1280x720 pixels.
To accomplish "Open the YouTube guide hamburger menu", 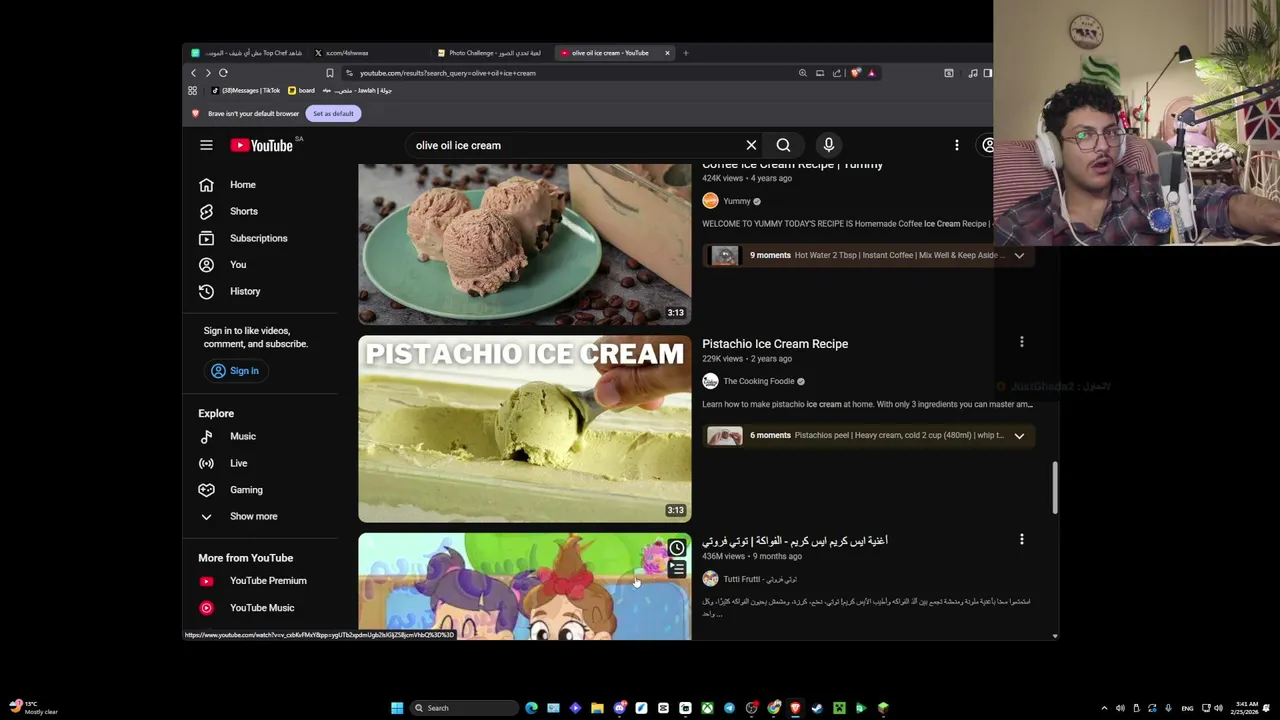I will point(206,145).
